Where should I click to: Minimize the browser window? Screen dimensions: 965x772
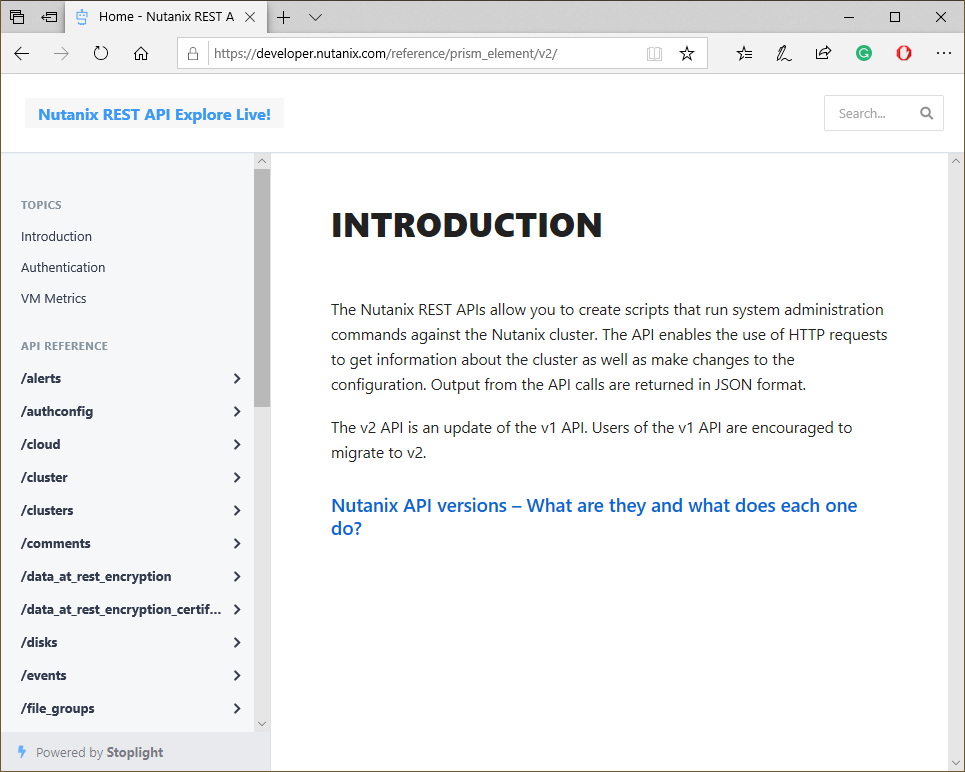tap(849, 17)
